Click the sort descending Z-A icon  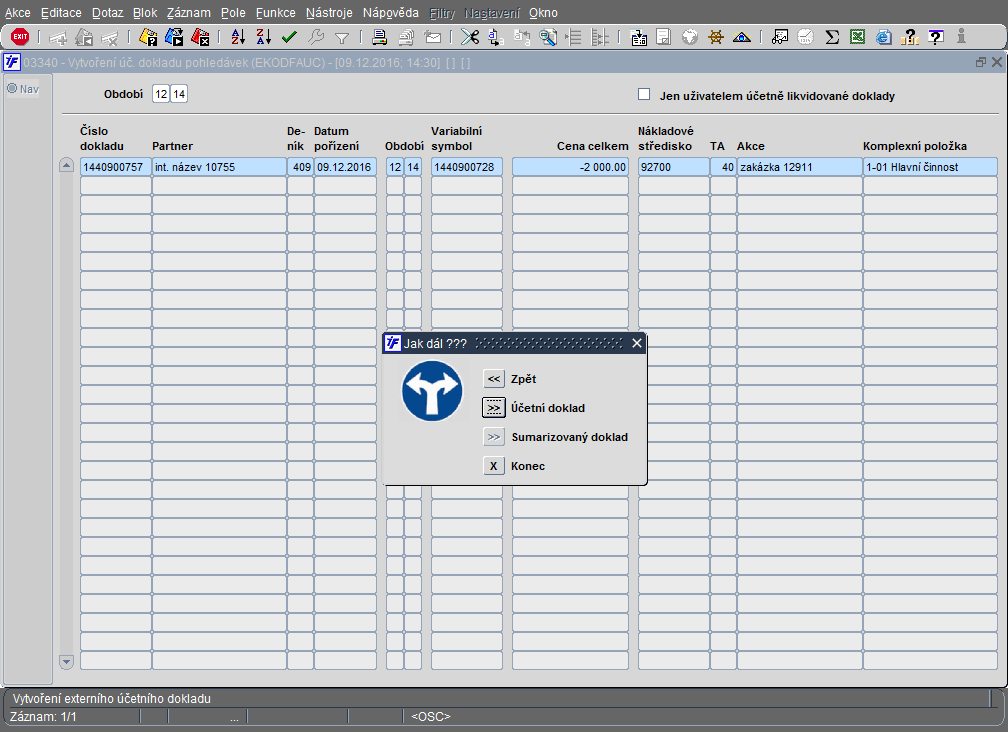[x=263, y=37]
